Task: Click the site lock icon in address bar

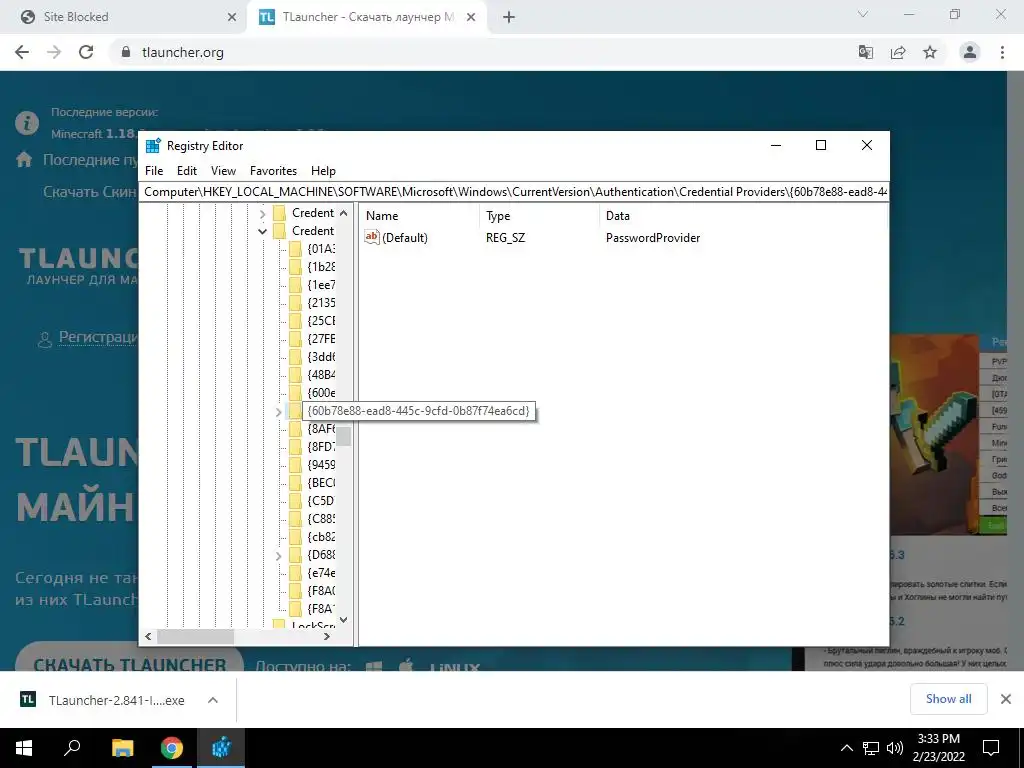Action: pos(126,52)
